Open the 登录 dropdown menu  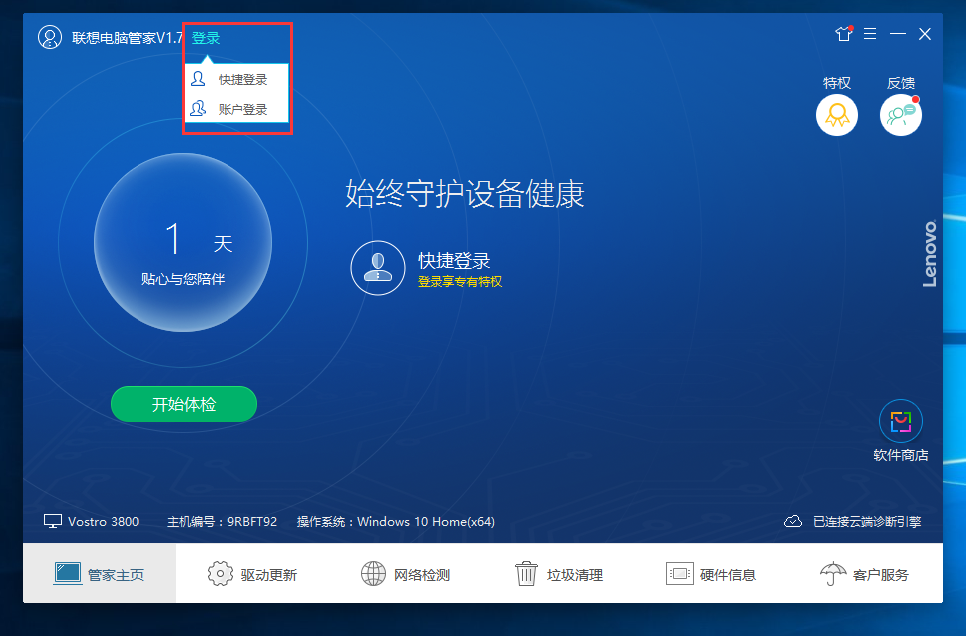click(x=205, y=38)
